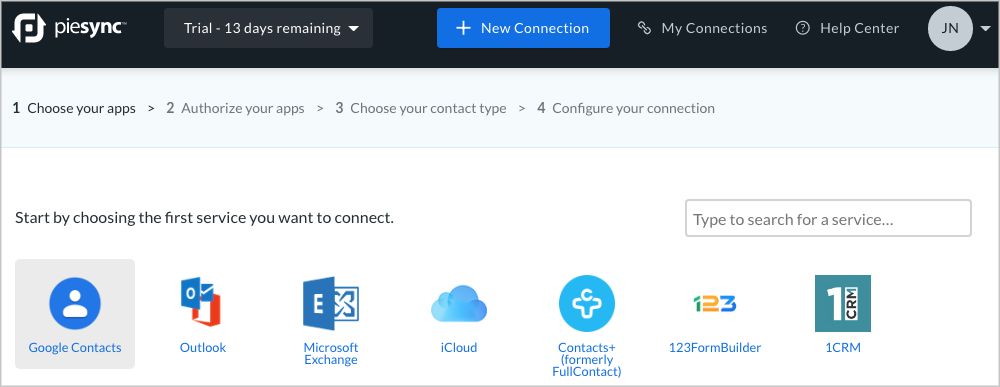Click the 1CRM label
Image resolution: width=1000 pixels, height=387 pixels.
click(x=842, y=347)
